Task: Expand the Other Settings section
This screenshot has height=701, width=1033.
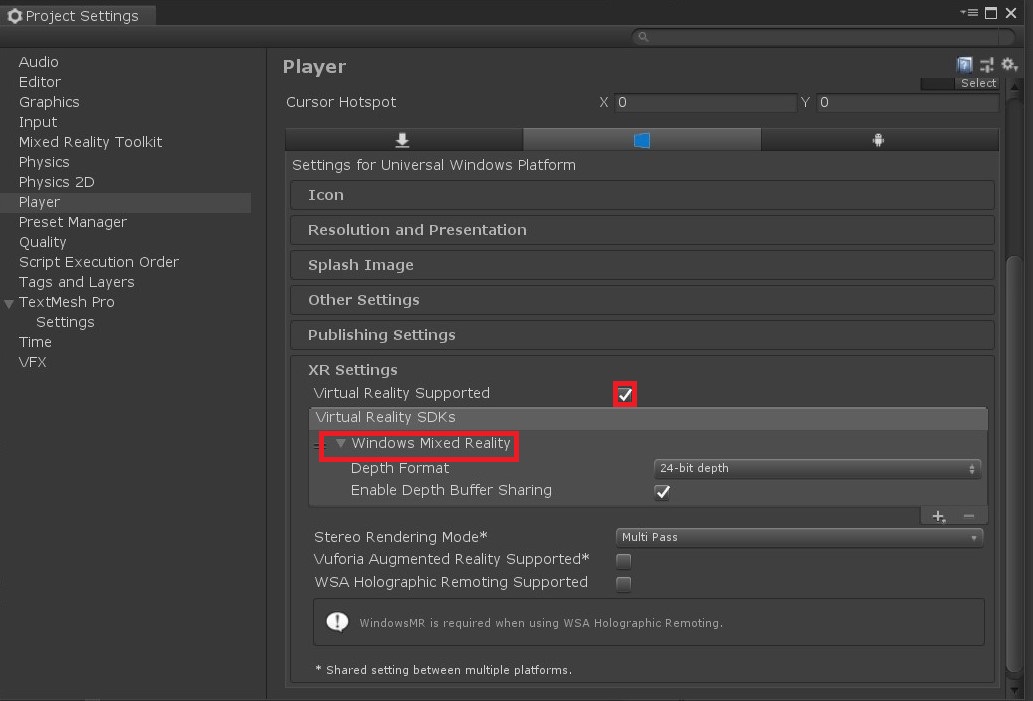Action: click(x=642, y=300)
